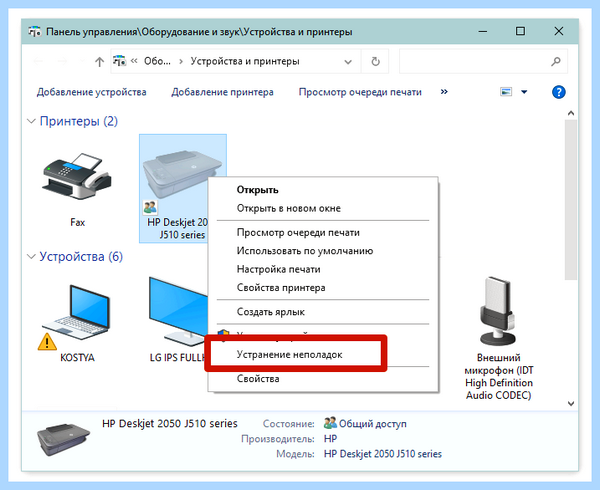Open Настройка печати from context menu

(278, 269)
